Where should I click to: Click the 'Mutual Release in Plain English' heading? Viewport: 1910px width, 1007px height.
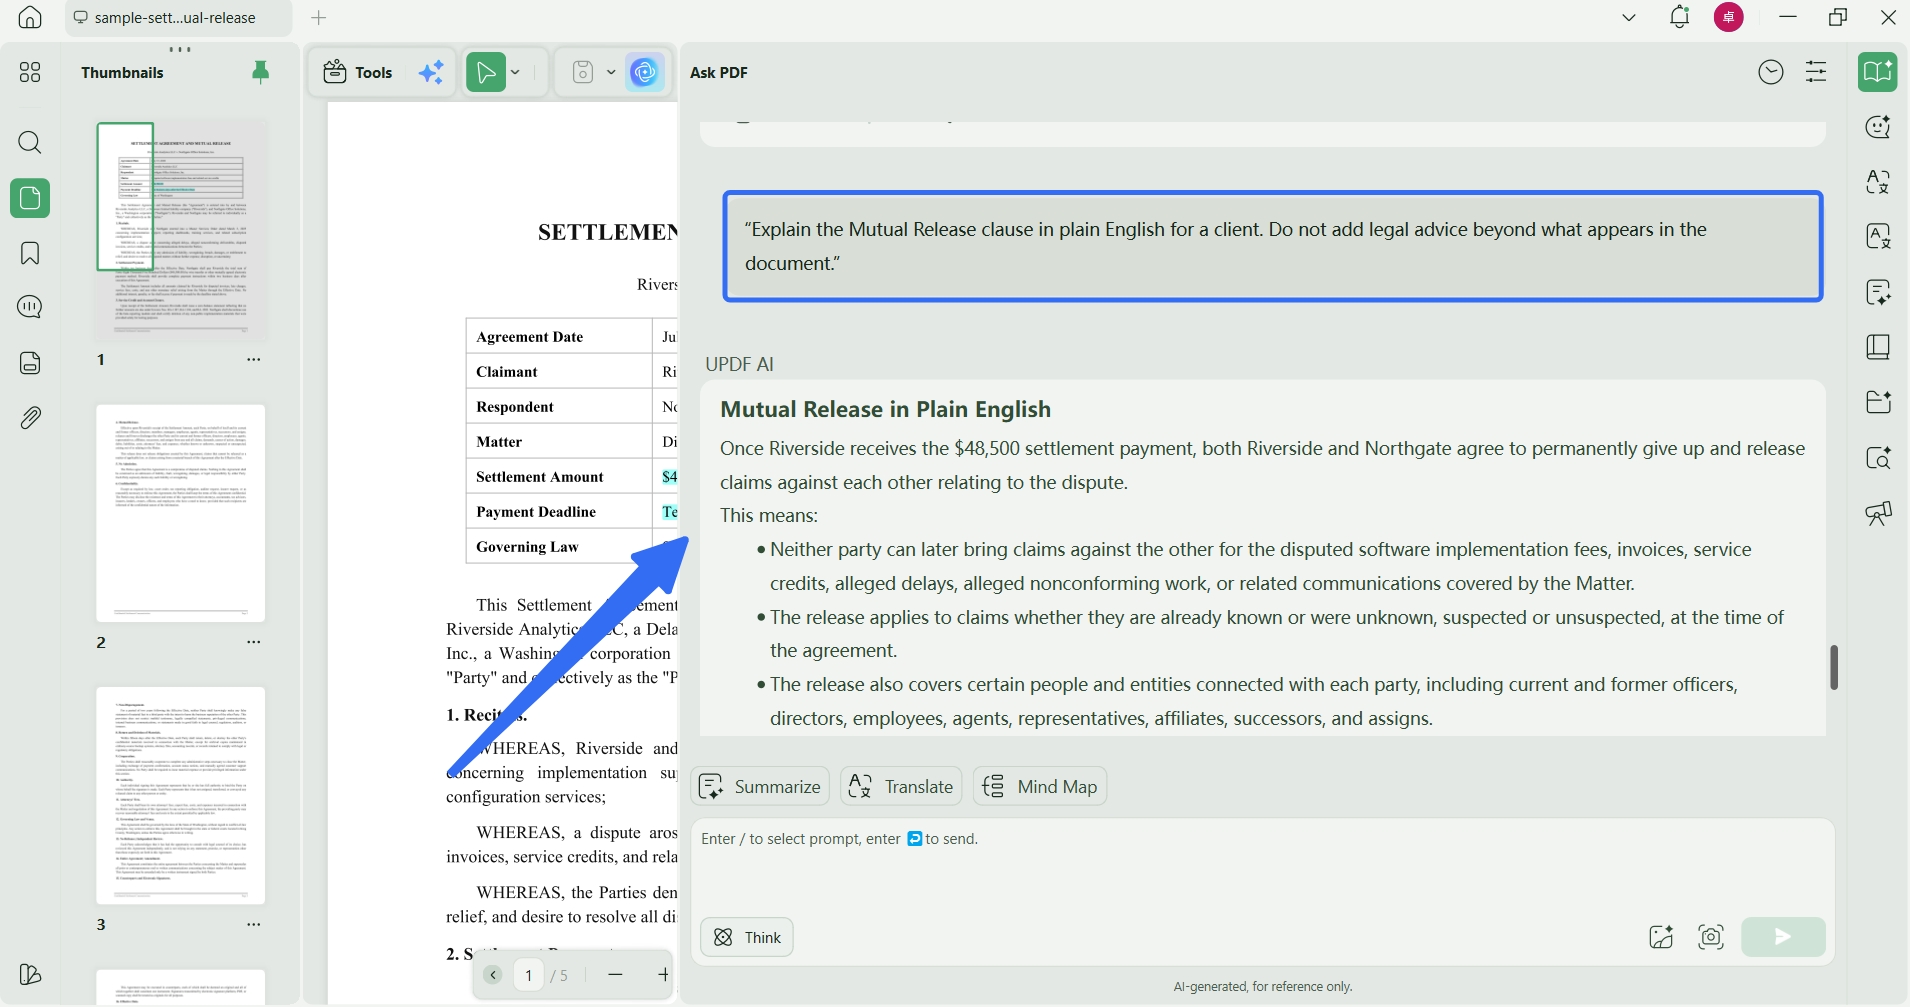(x=885, y=409)
